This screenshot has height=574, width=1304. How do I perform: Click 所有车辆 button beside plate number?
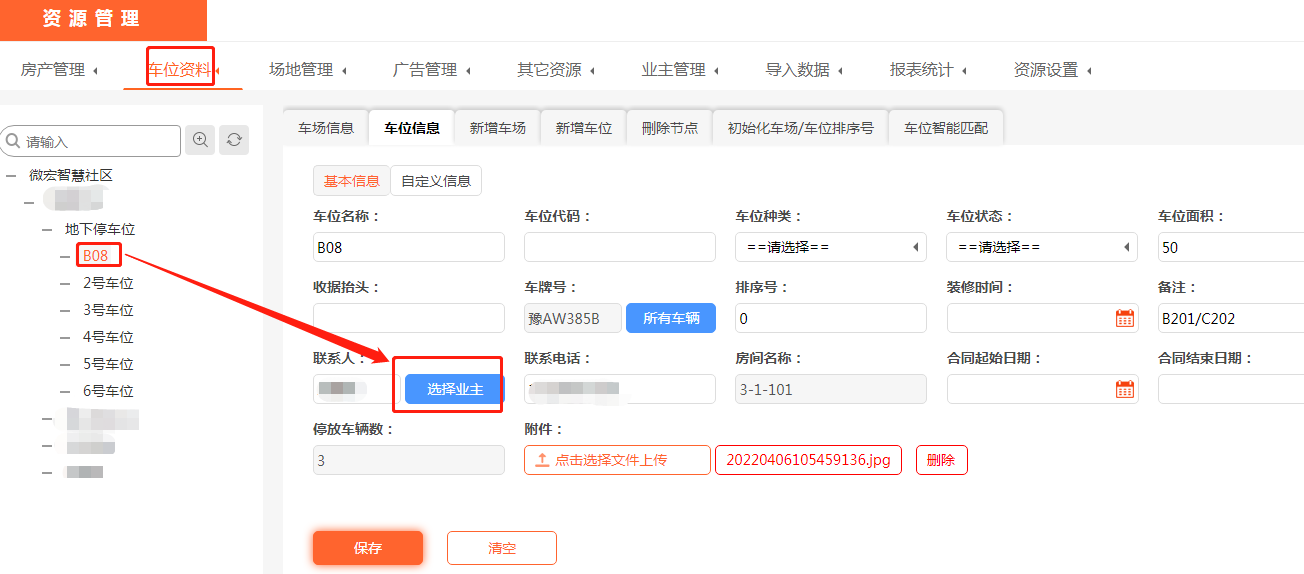670,318
